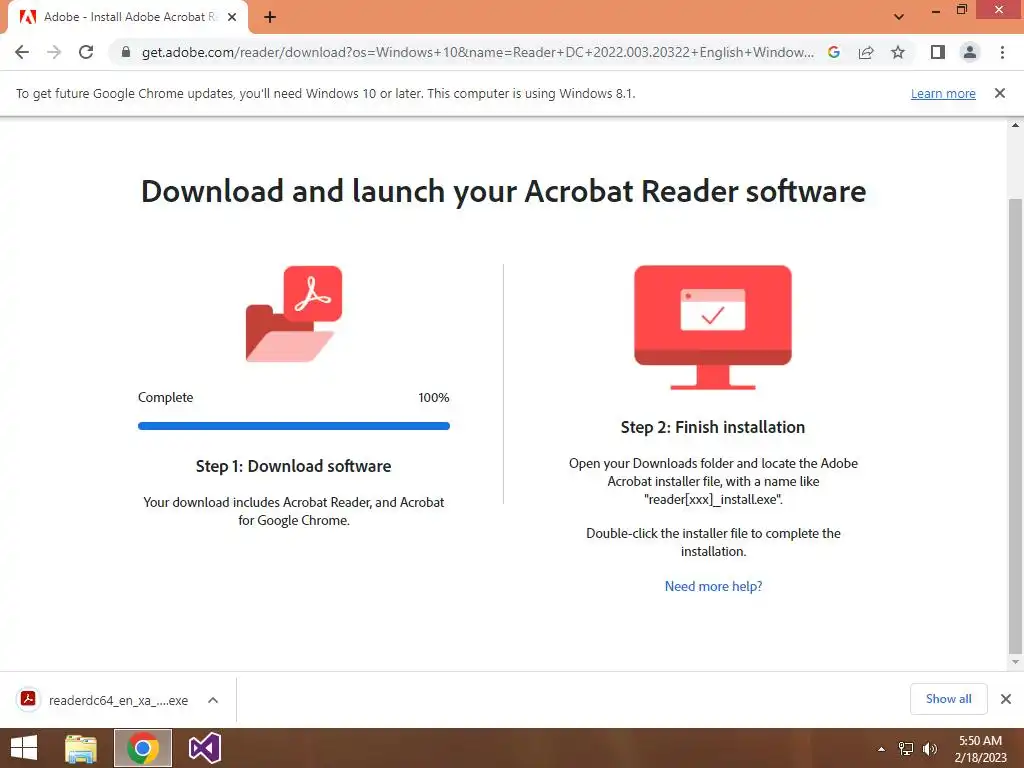The width and height of the screenshot is (1024, 768).
Task: Expand options for the downloaded exe file
Action: pyautogui.click(x=213, y=700)
